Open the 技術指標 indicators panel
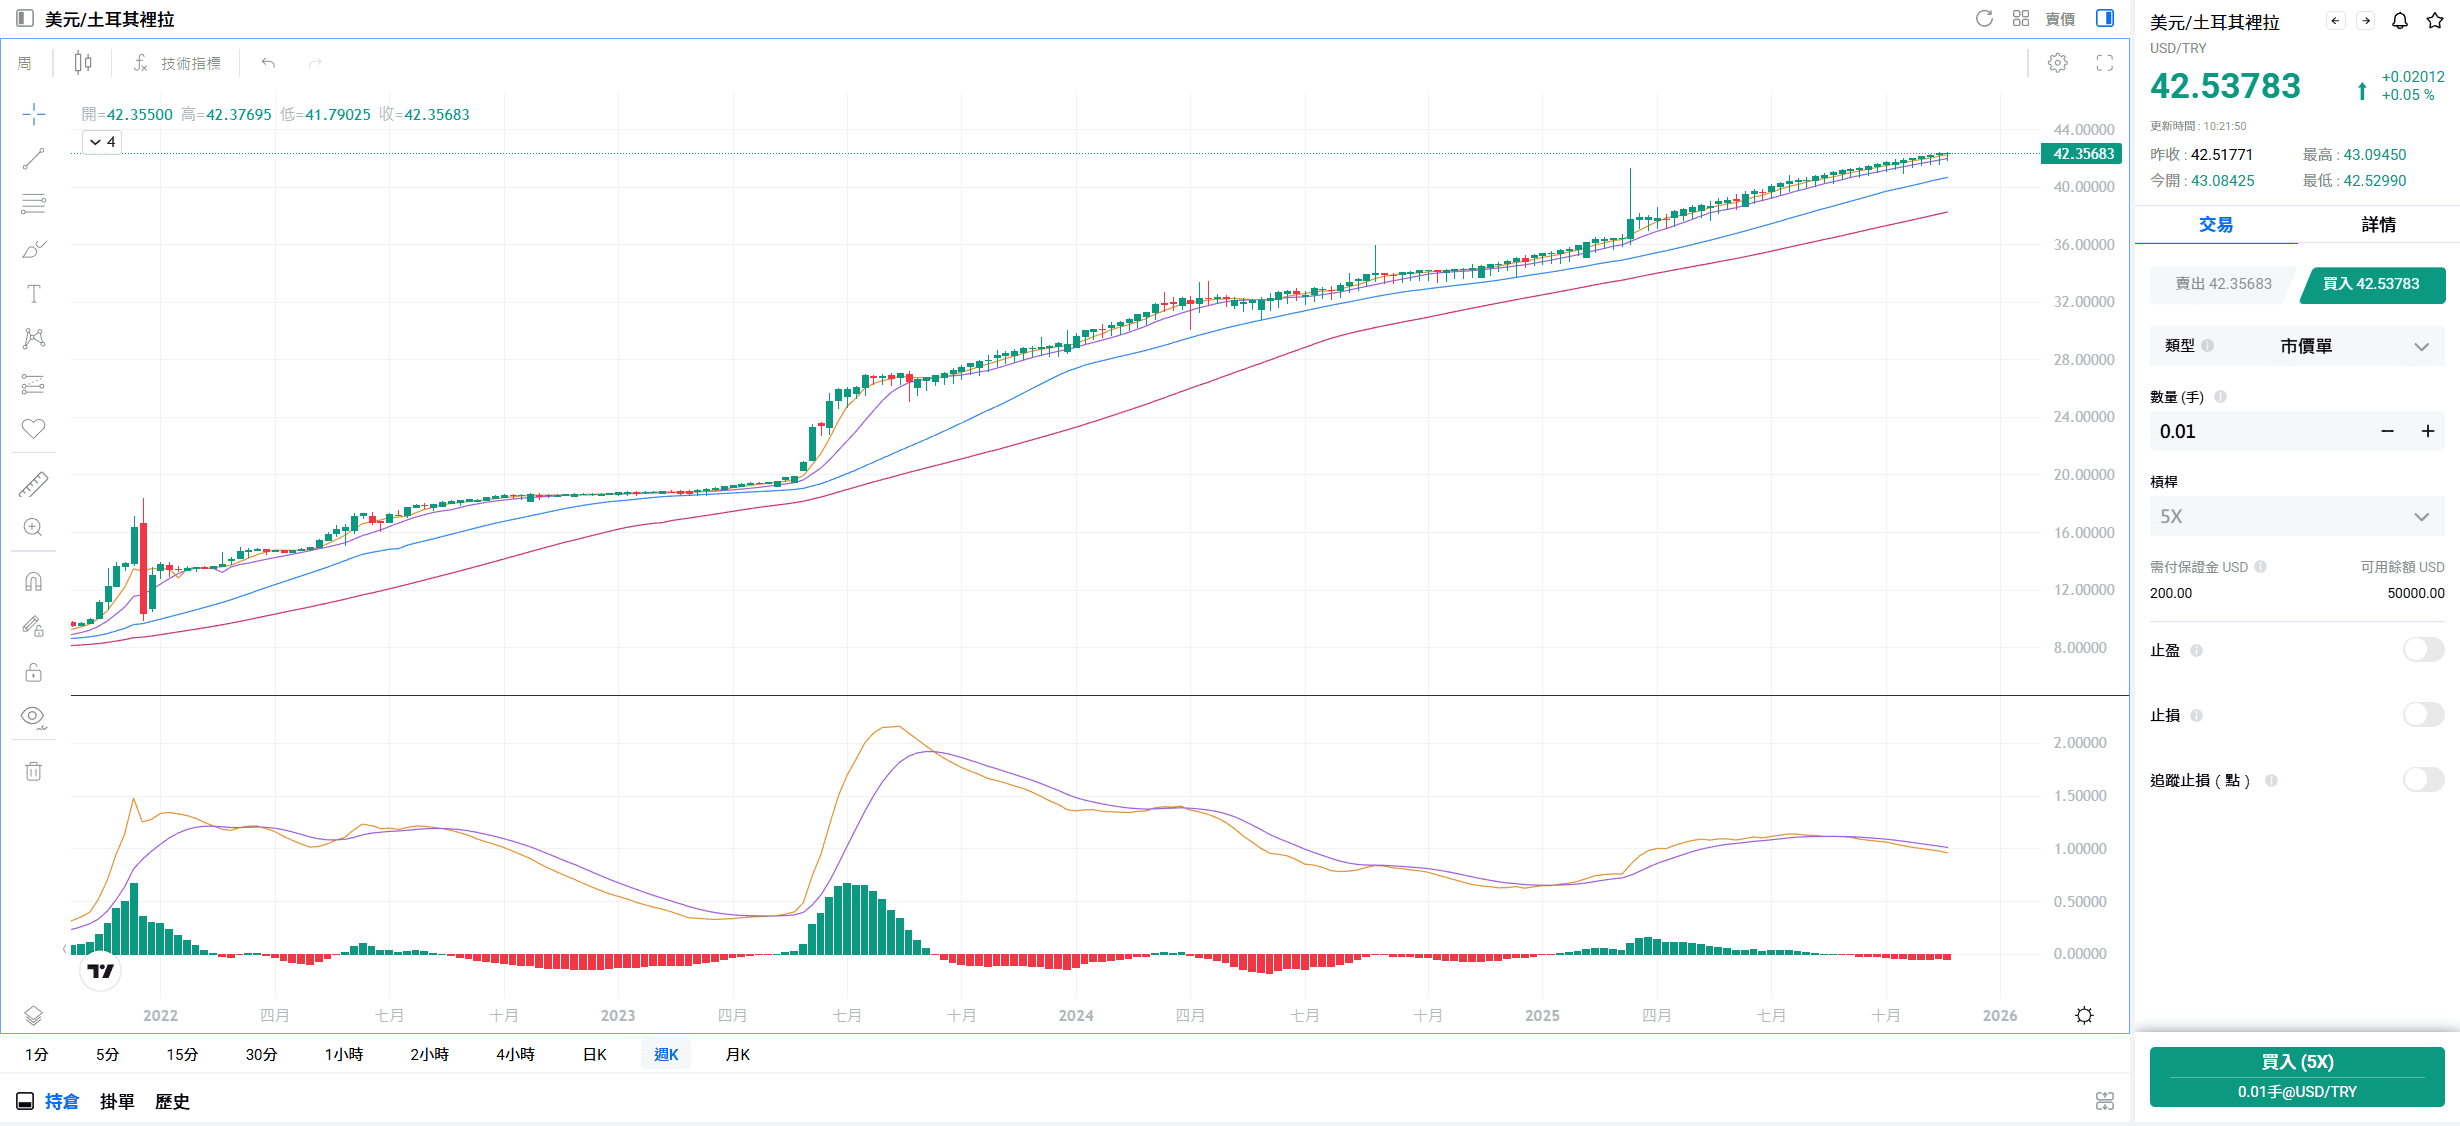2460x1126 pixels. click(190, 62)
